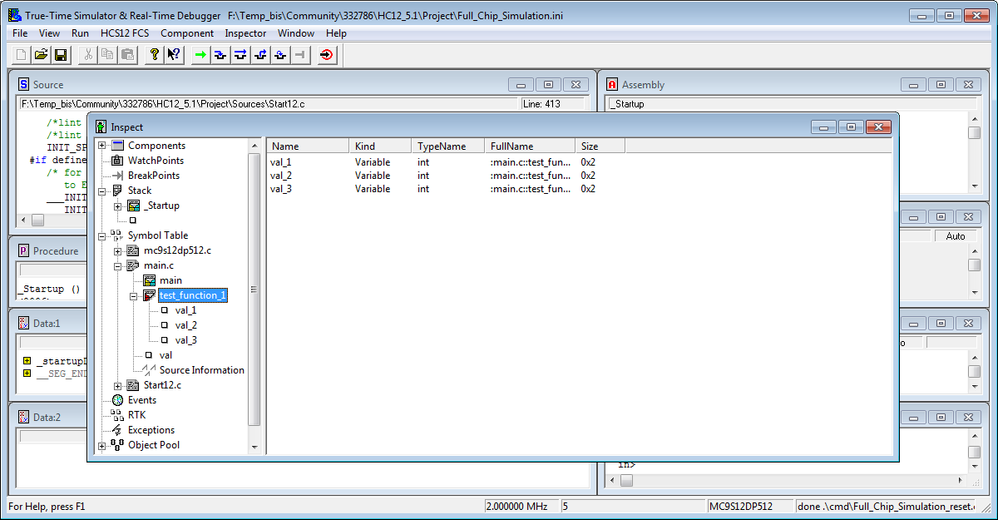Image resolution: width=998 pixels, height=520 pixels.
Task: Click the Assembly window scroll up arrow
Action: pos(974,119)
